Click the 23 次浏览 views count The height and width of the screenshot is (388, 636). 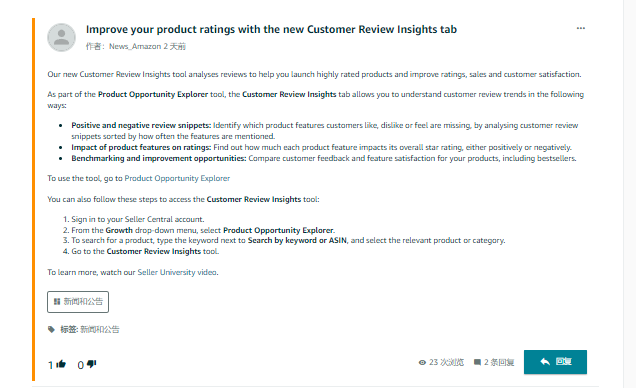[x=446, y=362]
